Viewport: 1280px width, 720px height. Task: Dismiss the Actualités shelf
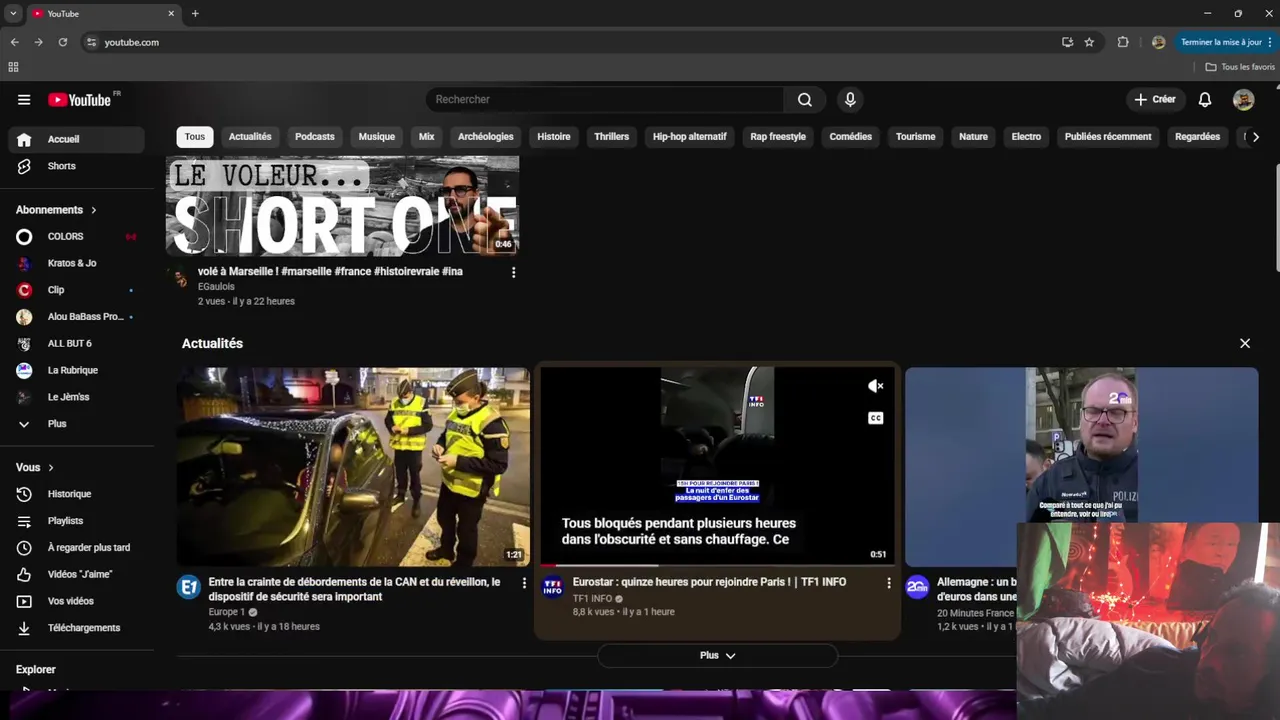coord(1245,343)
